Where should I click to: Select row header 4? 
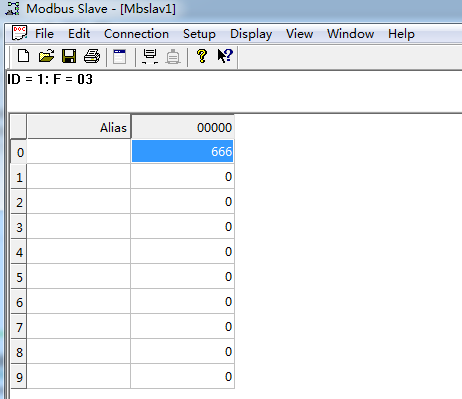point(19,252)
